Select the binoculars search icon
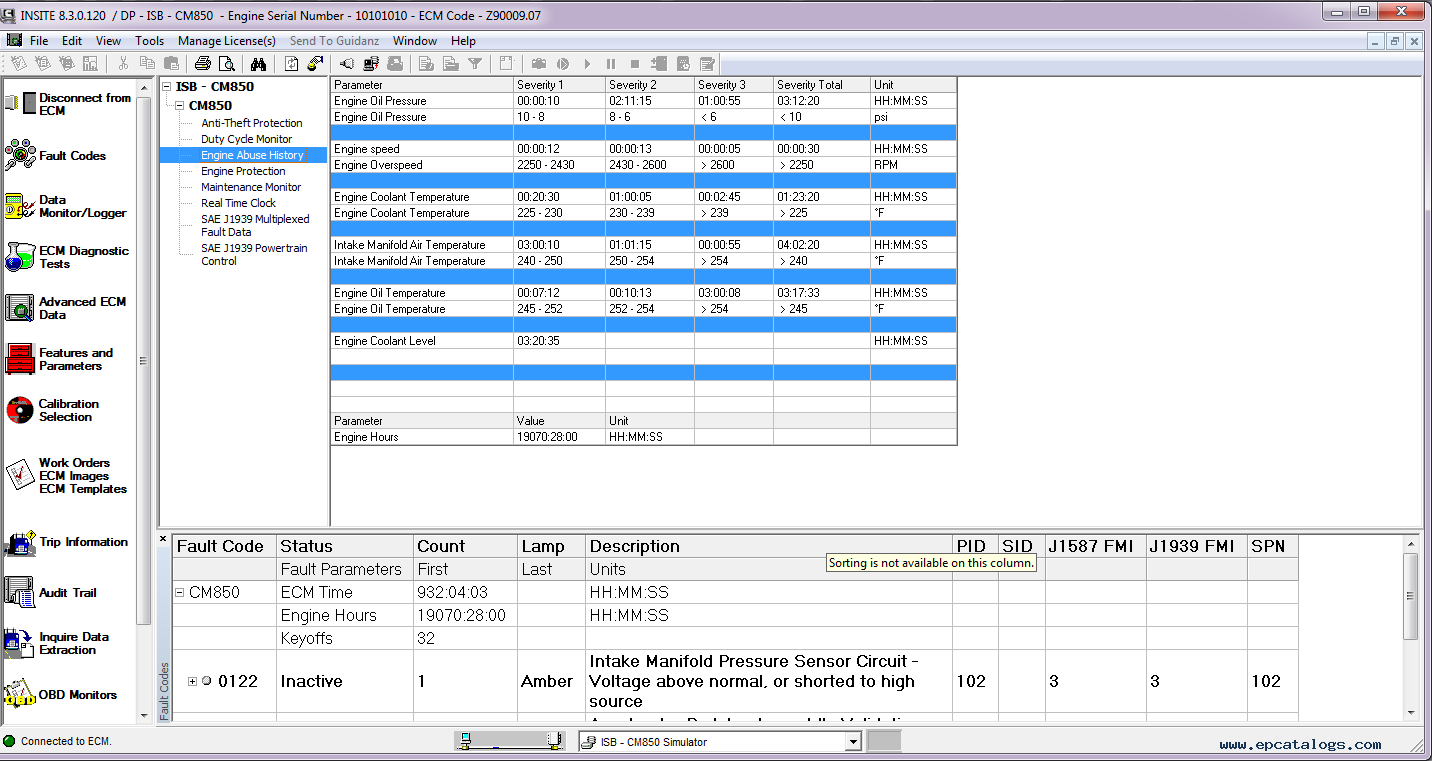Image resolution: width=1432 pixels, height=761 pixels. point(258,63)
